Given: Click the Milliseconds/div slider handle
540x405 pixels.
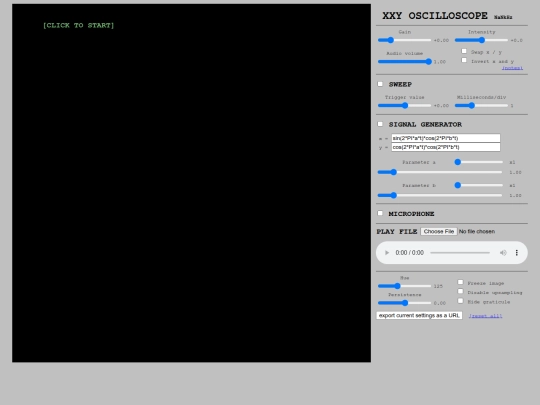Looking at the screenshot, I should click(471, 105).
